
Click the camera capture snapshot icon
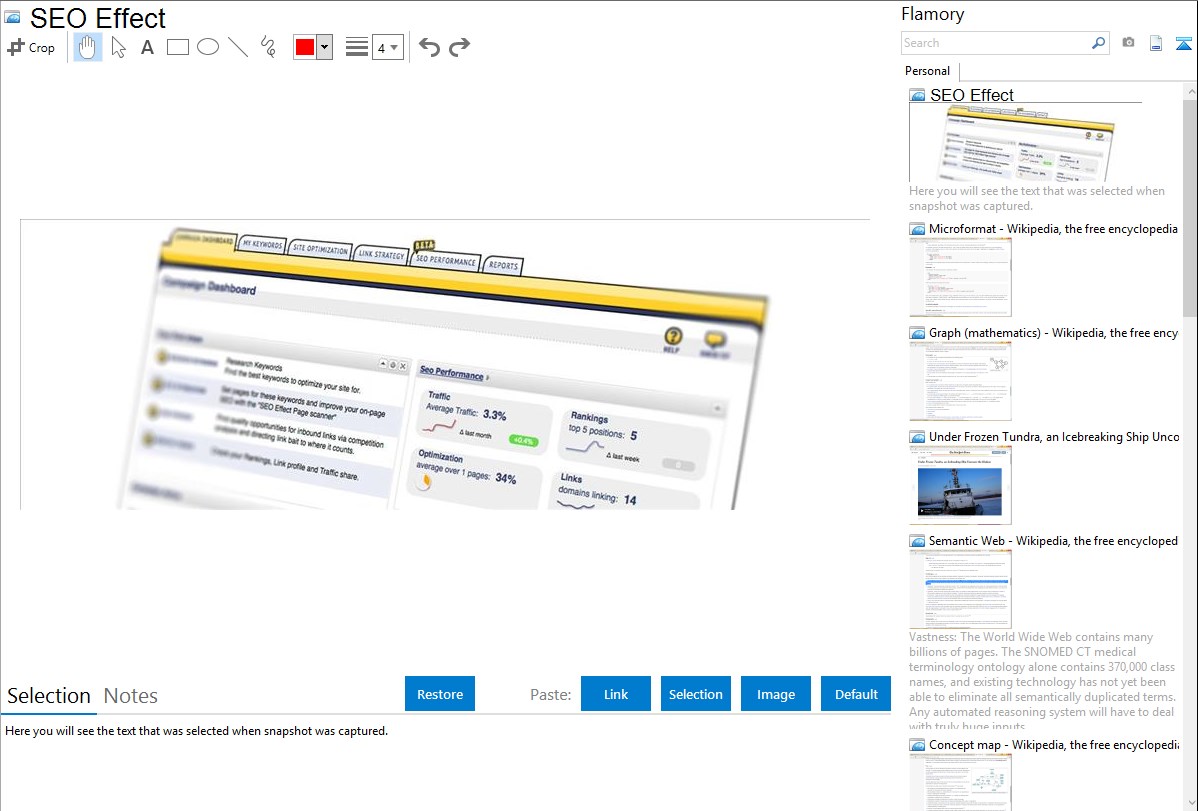tap(1128, 43)
